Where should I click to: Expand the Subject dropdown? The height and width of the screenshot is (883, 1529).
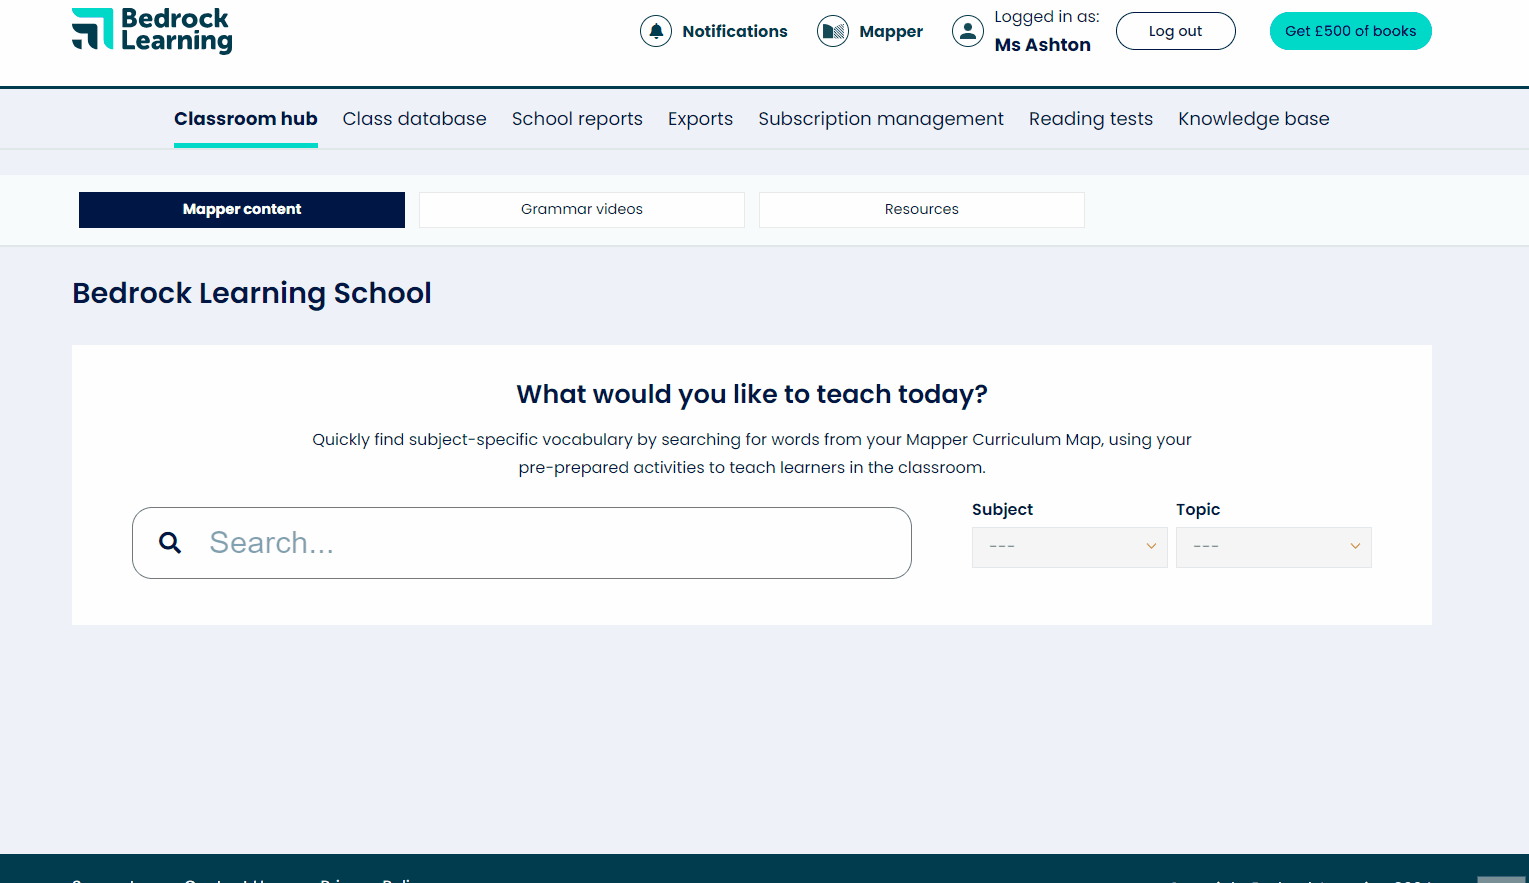1070,547
